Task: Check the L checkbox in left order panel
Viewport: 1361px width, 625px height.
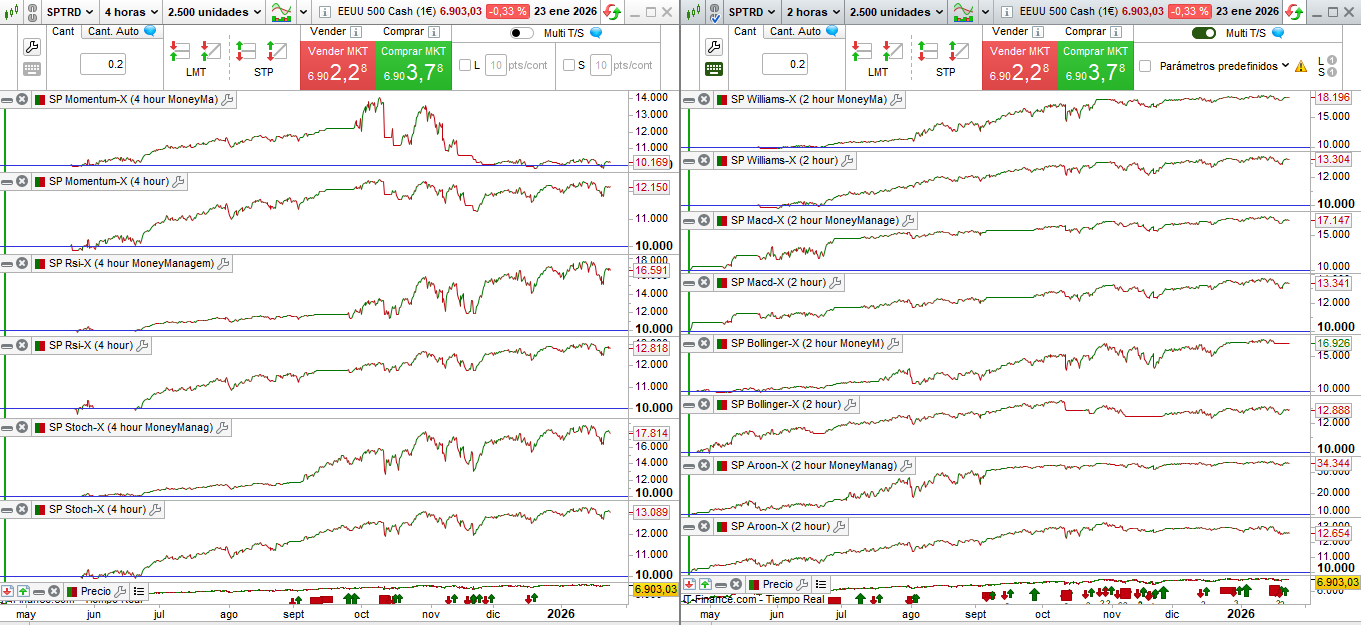Action: (465, 65)
